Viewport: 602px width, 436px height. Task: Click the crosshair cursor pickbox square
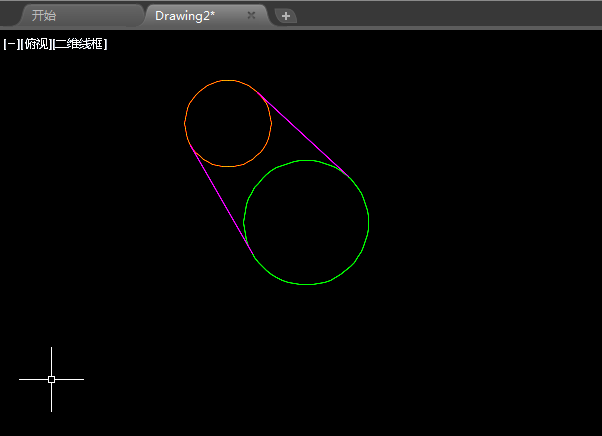[51, 379]
